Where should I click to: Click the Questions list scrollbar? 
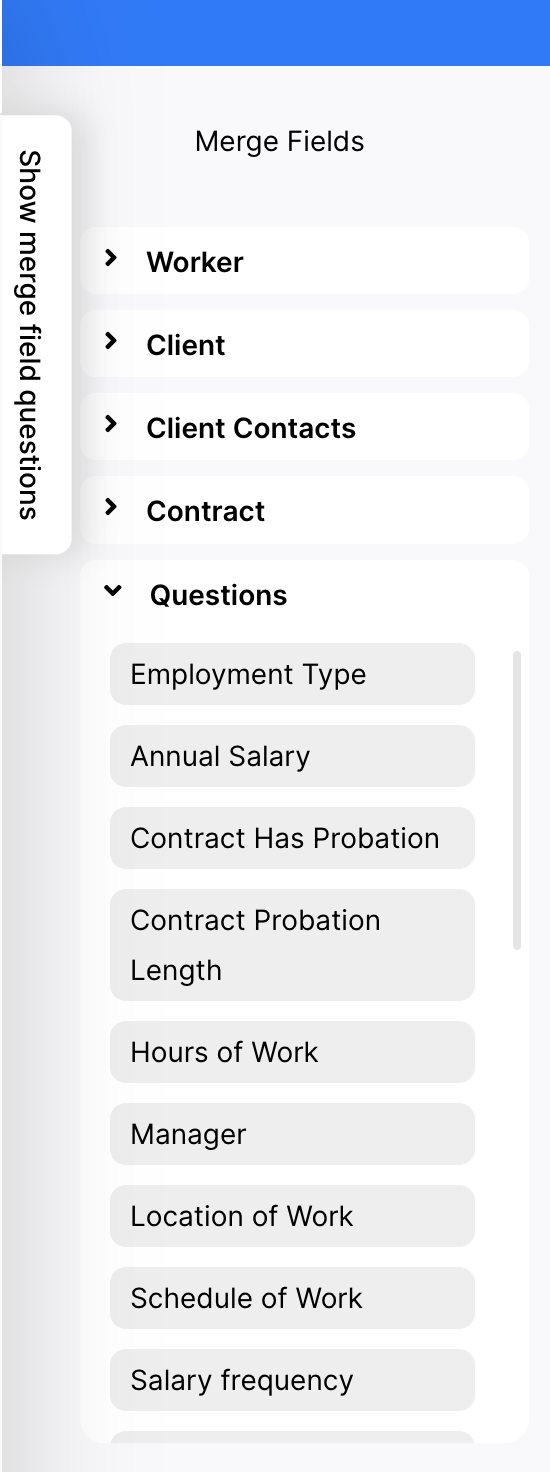click(517, 800)
